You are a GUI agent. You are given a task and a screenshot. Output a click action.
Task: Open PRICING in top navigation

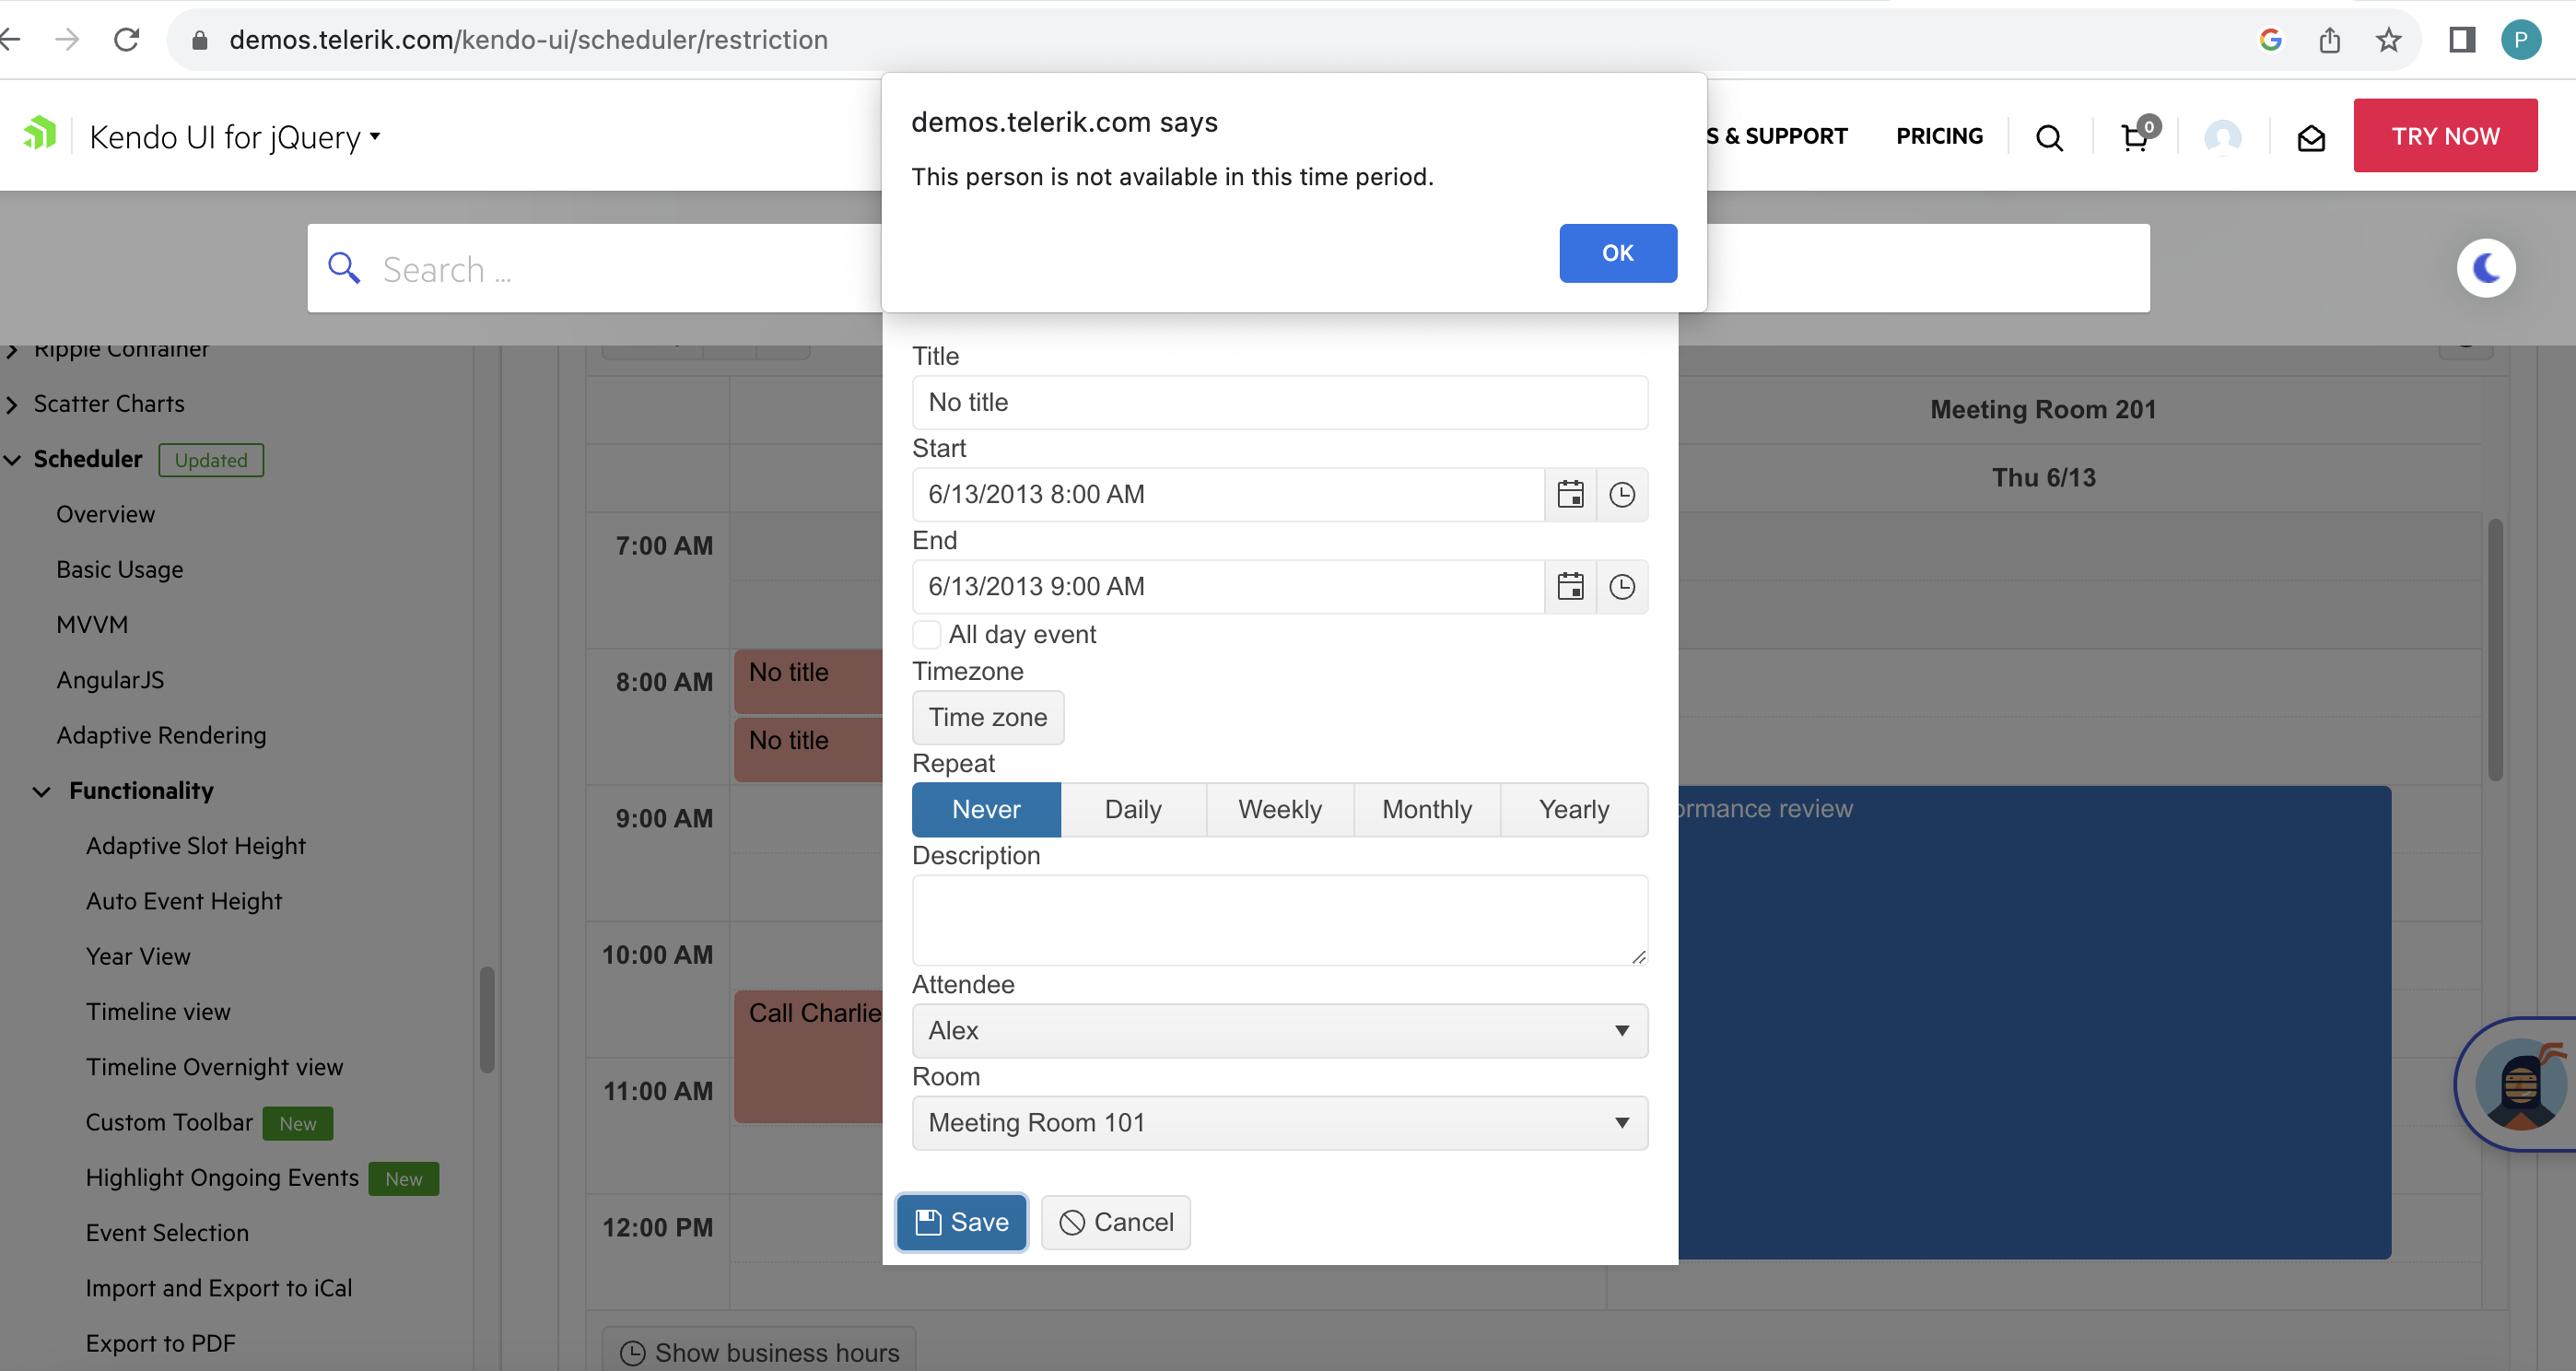(1938, 136)
